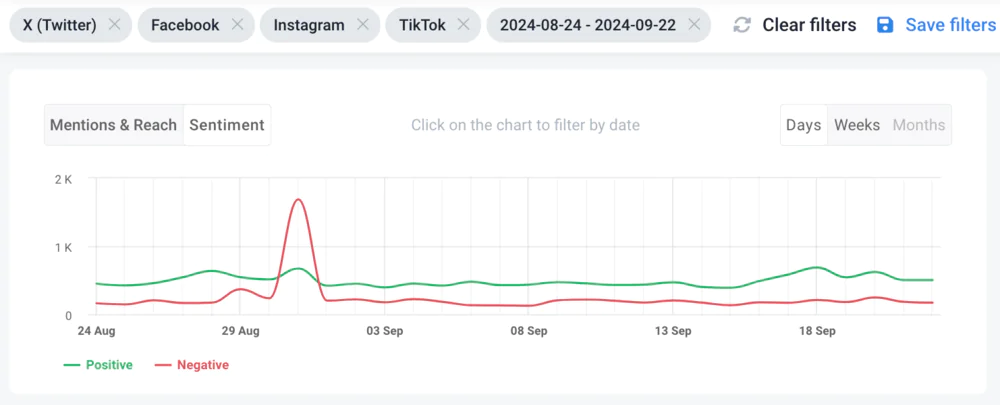Click the green legend line for Positive
This screenshot has height=405, width=1000.
tap(71, 365)
